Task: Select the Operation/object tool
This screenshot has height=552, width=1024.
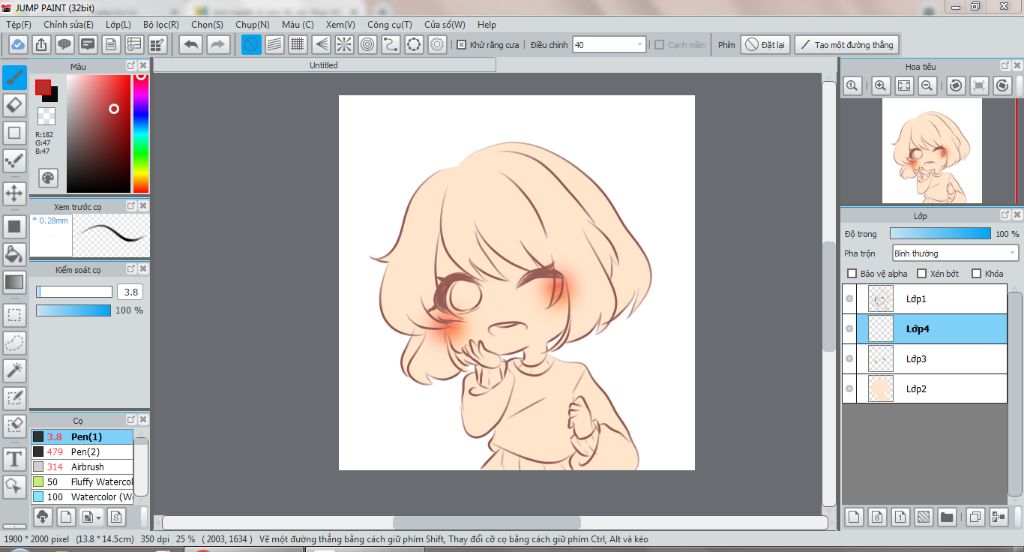Action: (x=14, y=486)
